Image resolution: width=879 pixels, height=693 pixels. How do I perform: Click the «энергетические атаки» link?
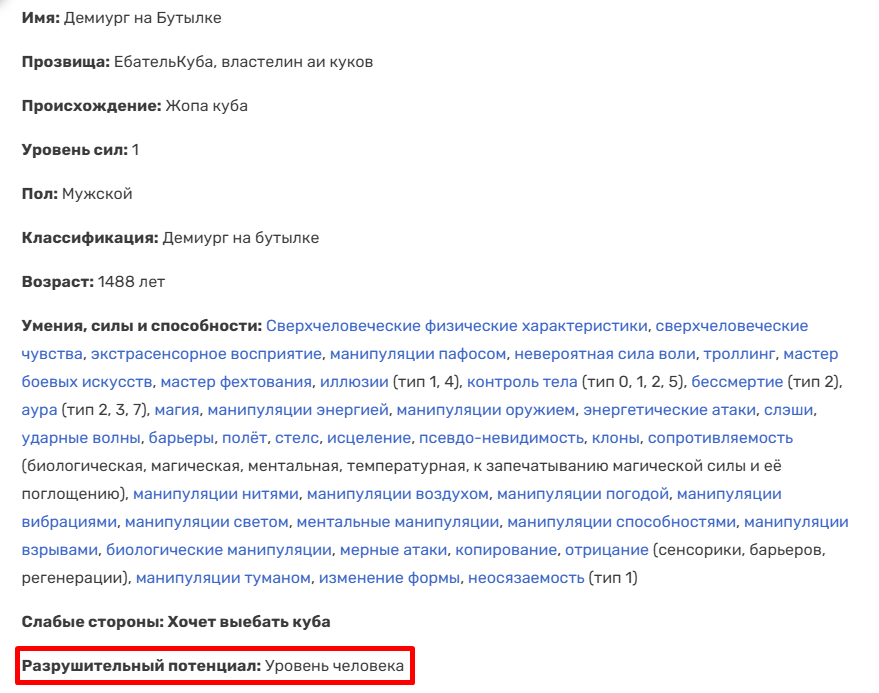pyautogui.click(x=669, y=410)
